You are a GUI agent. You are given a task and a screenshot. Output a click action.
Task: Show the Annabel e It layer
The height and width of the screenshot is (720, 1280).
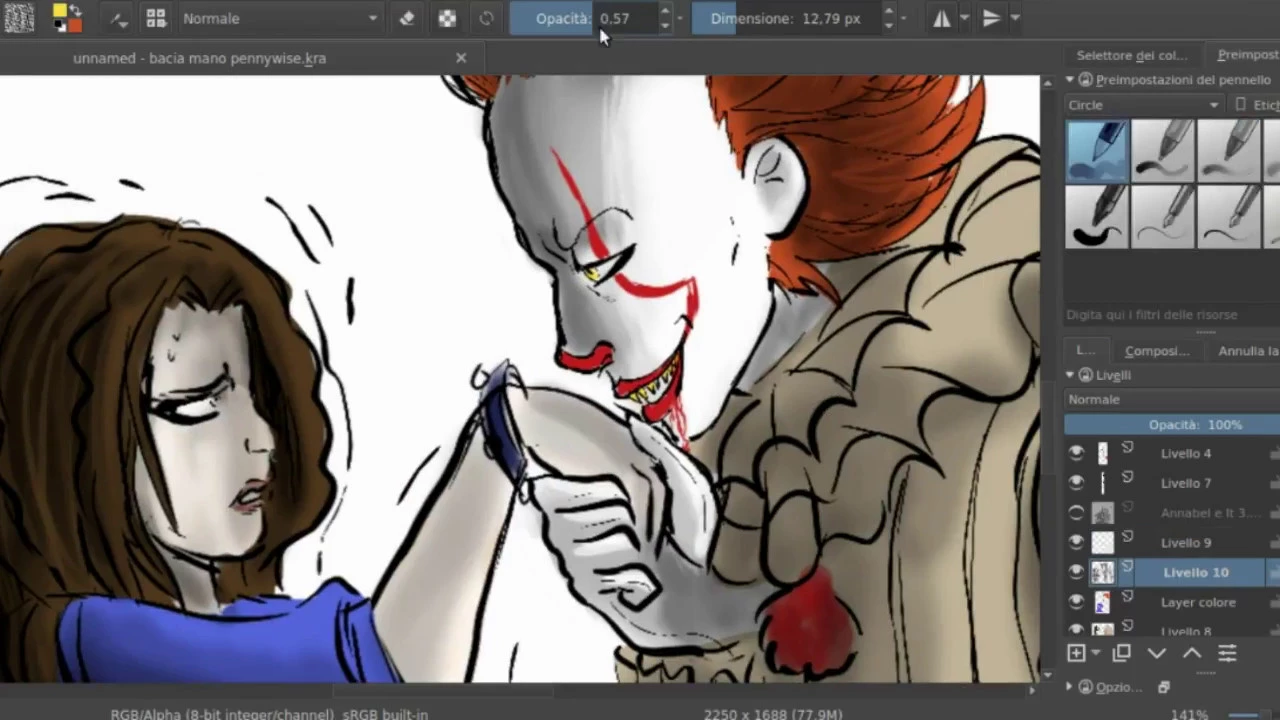(1076, 513)
